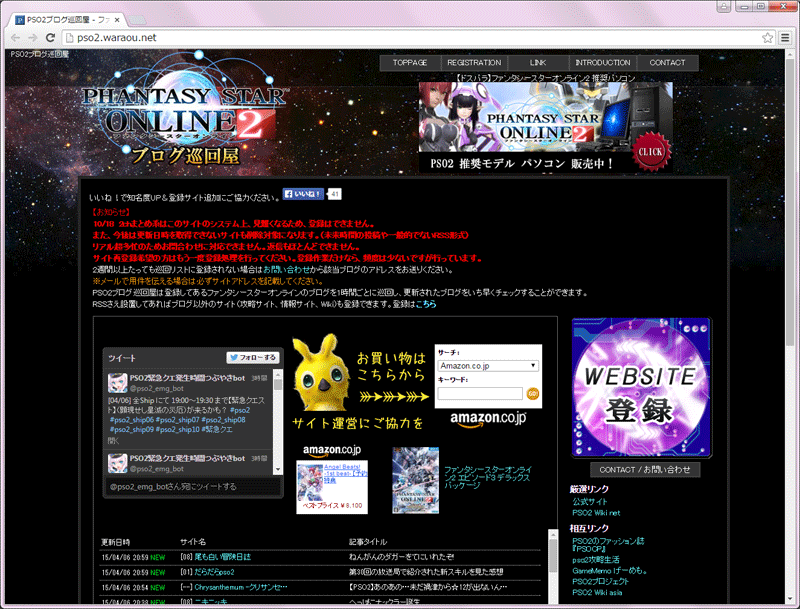Click the Phantasy Star Online 2 ブログ巡回屋 logo

185,110
